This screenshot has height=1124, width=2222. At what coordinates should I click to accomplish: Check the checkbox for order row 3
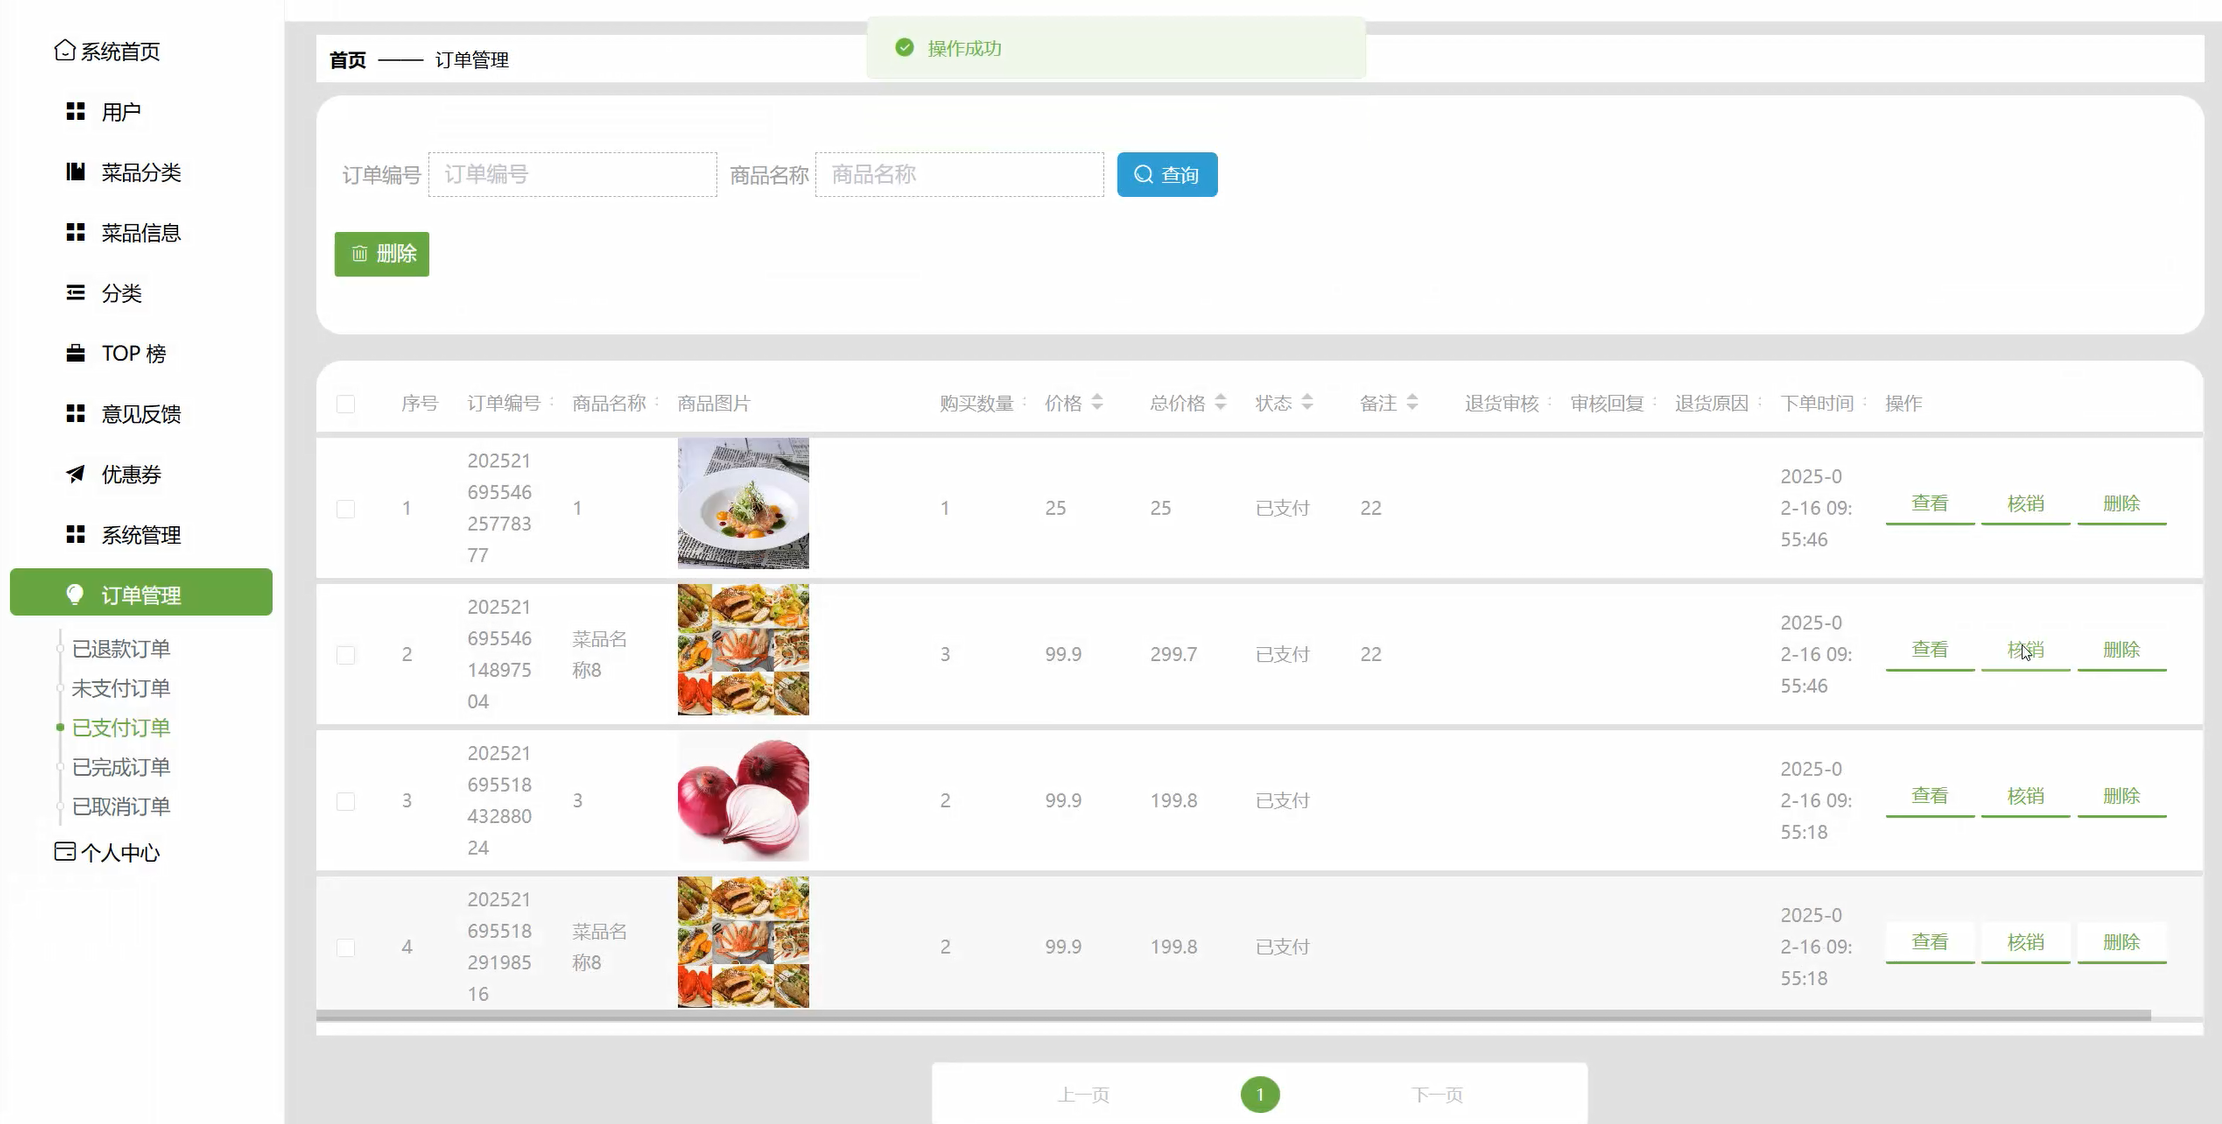point(346,801)
